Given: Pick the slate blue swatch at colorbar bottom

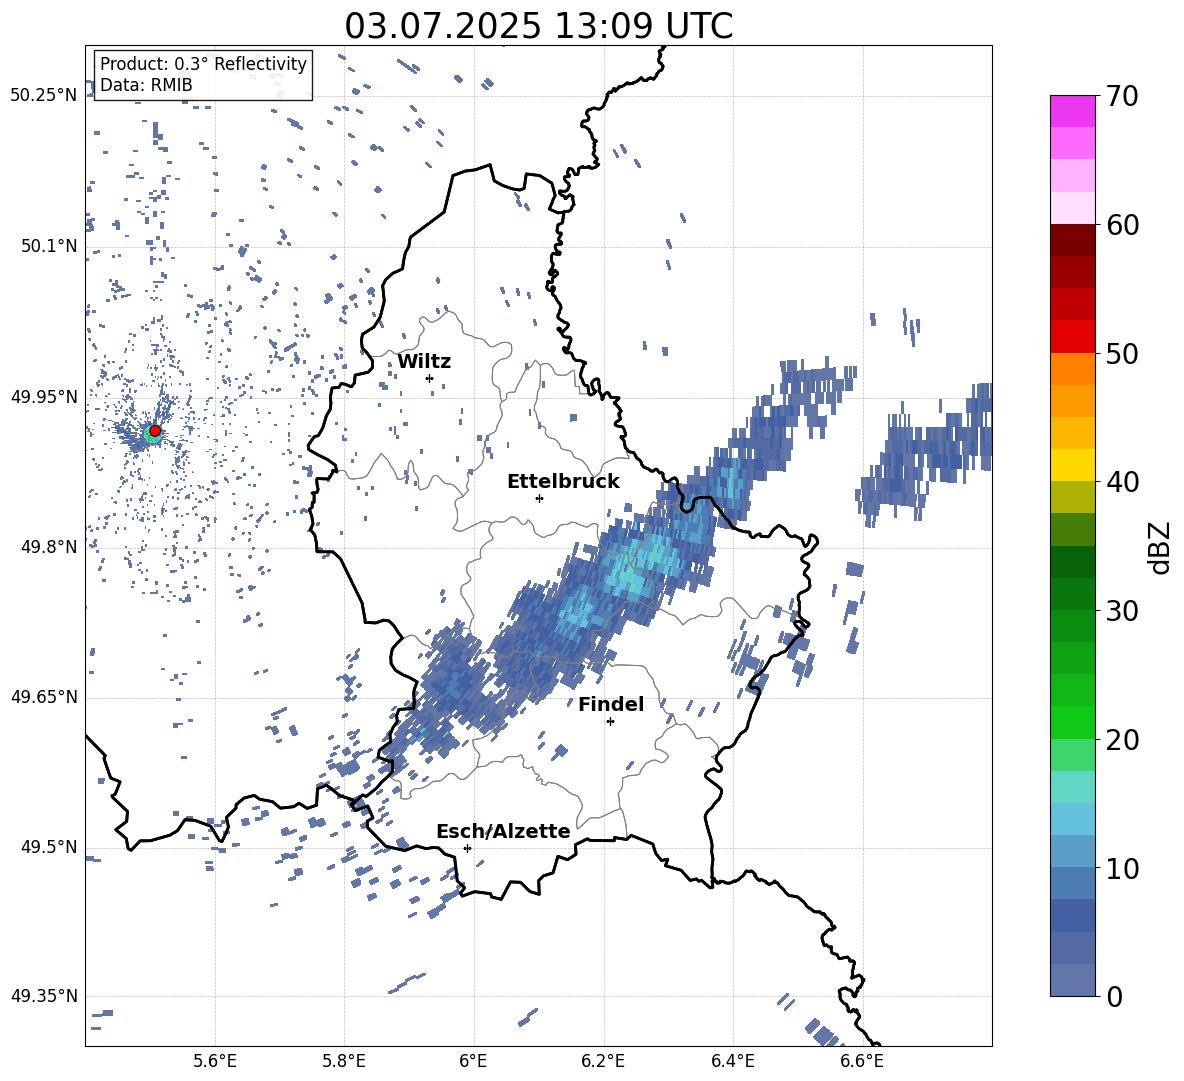Looking at the screenshot, I should pos(1072,980).
